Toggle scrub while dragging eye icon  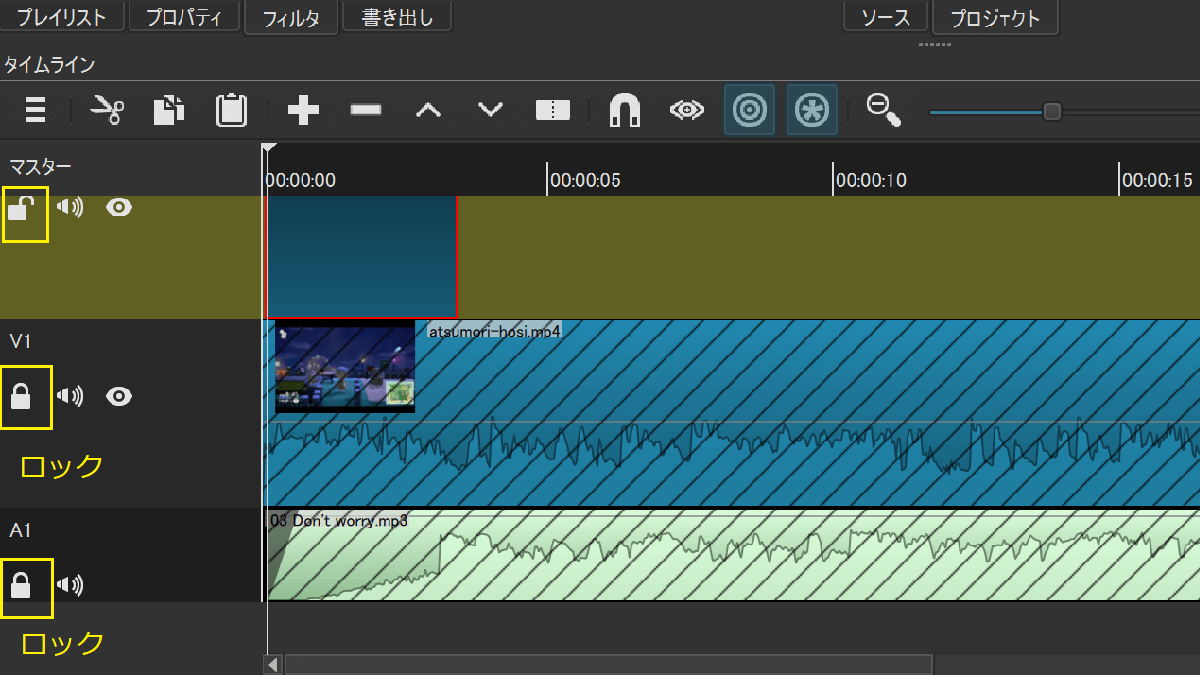click(687, 110)
